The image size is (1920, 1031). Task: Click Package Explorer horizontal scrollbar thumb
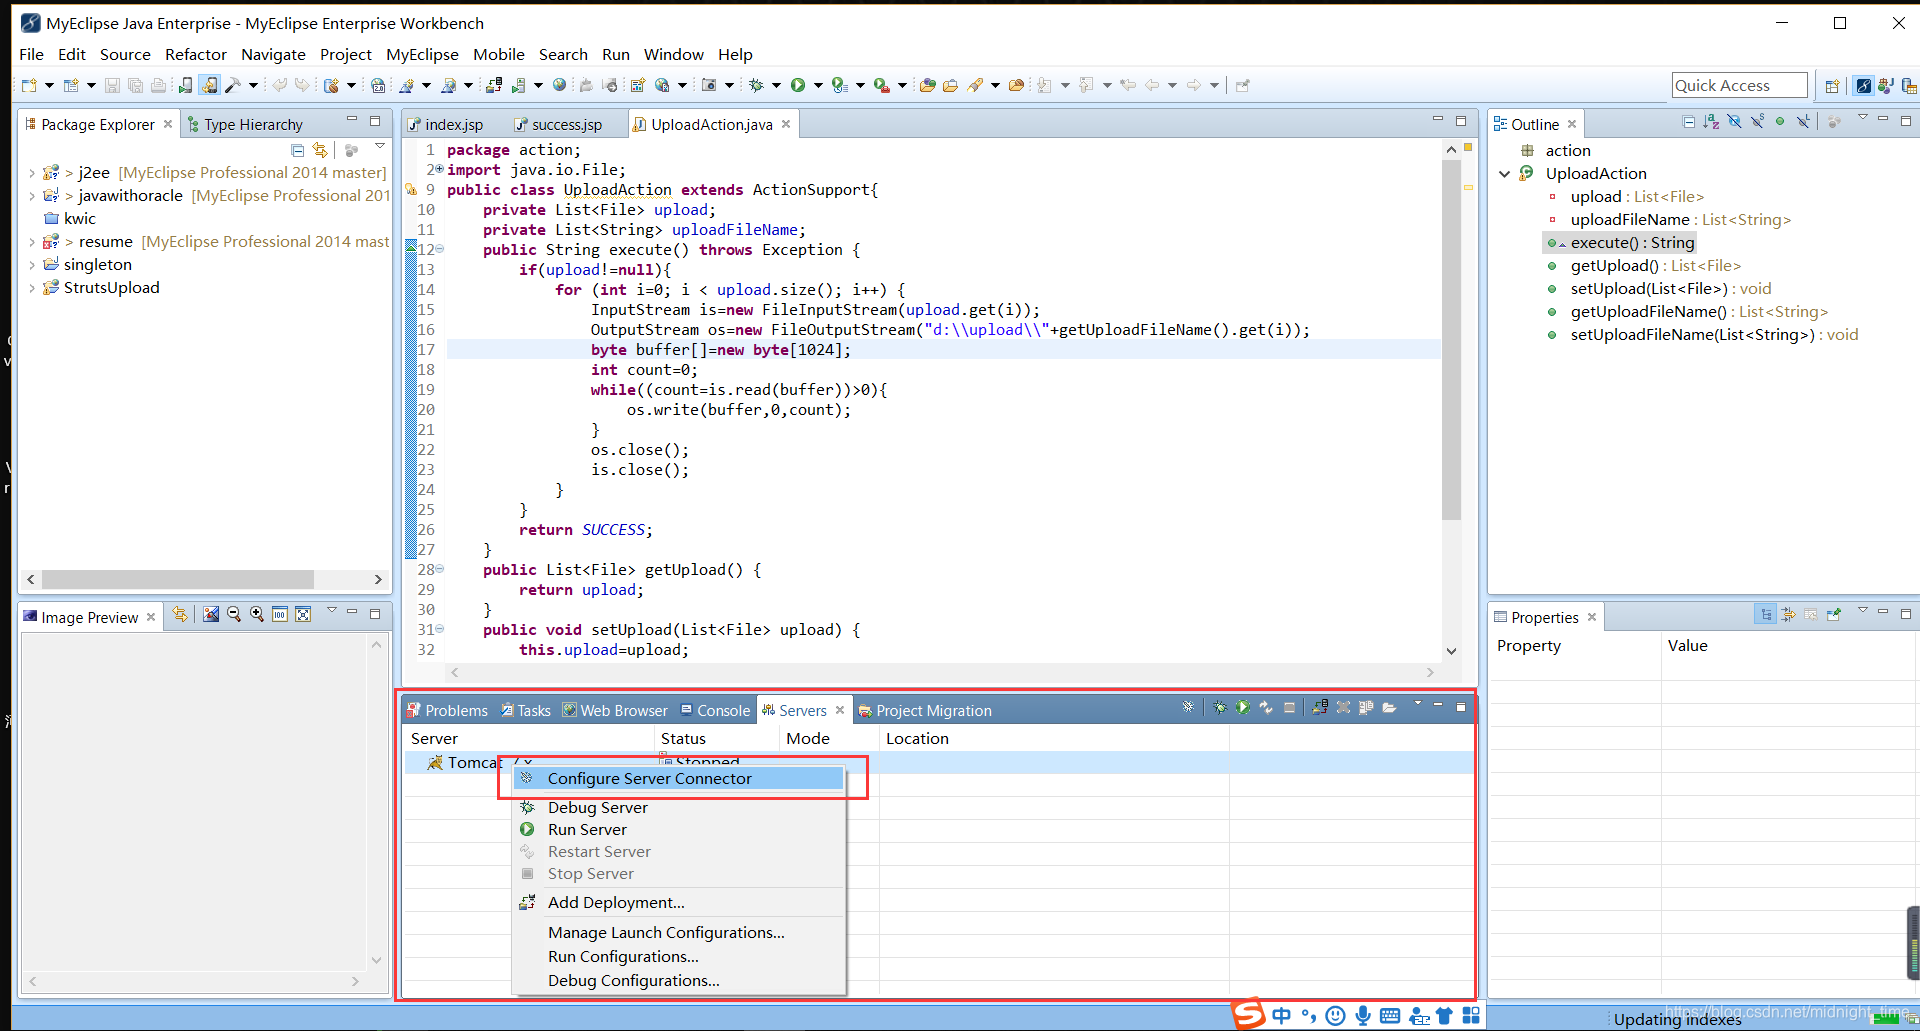178,579
